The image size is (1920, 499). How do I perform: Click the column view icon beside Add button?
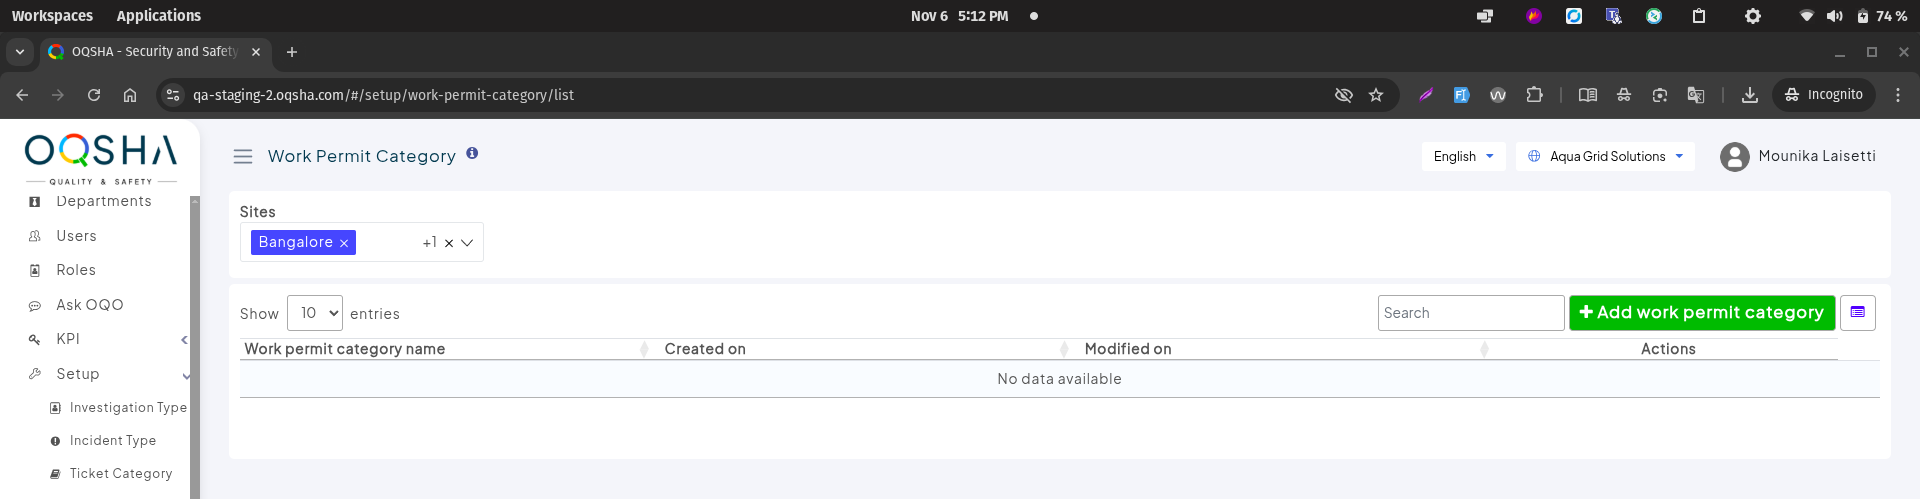pos(1857,313)
